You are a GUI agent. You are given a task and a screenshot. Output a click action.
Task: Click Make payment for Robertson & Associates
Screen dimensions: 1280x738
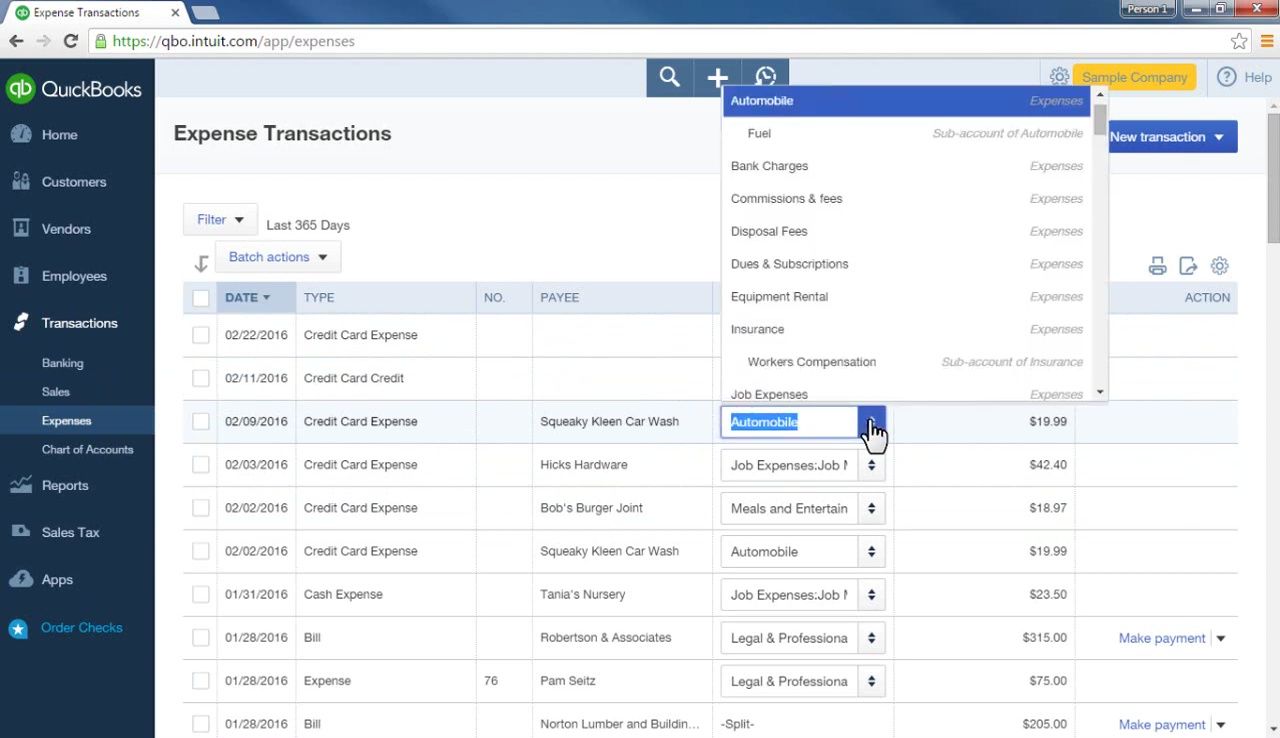coord(1162,638)
